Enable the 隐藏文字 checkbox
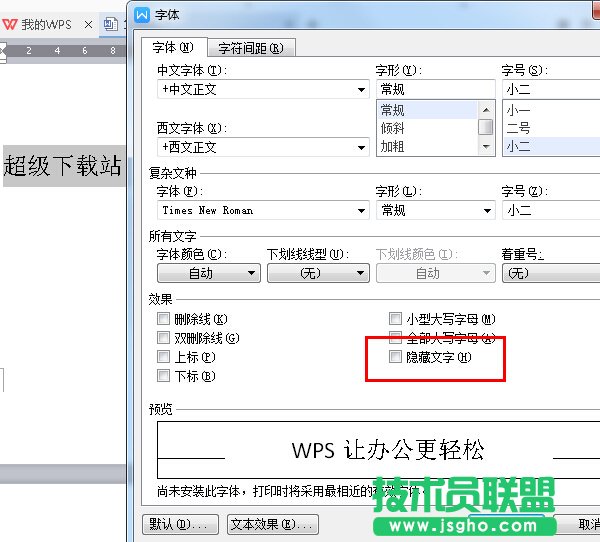This screenshot has width=600, height=542. [x=396, y=357]
